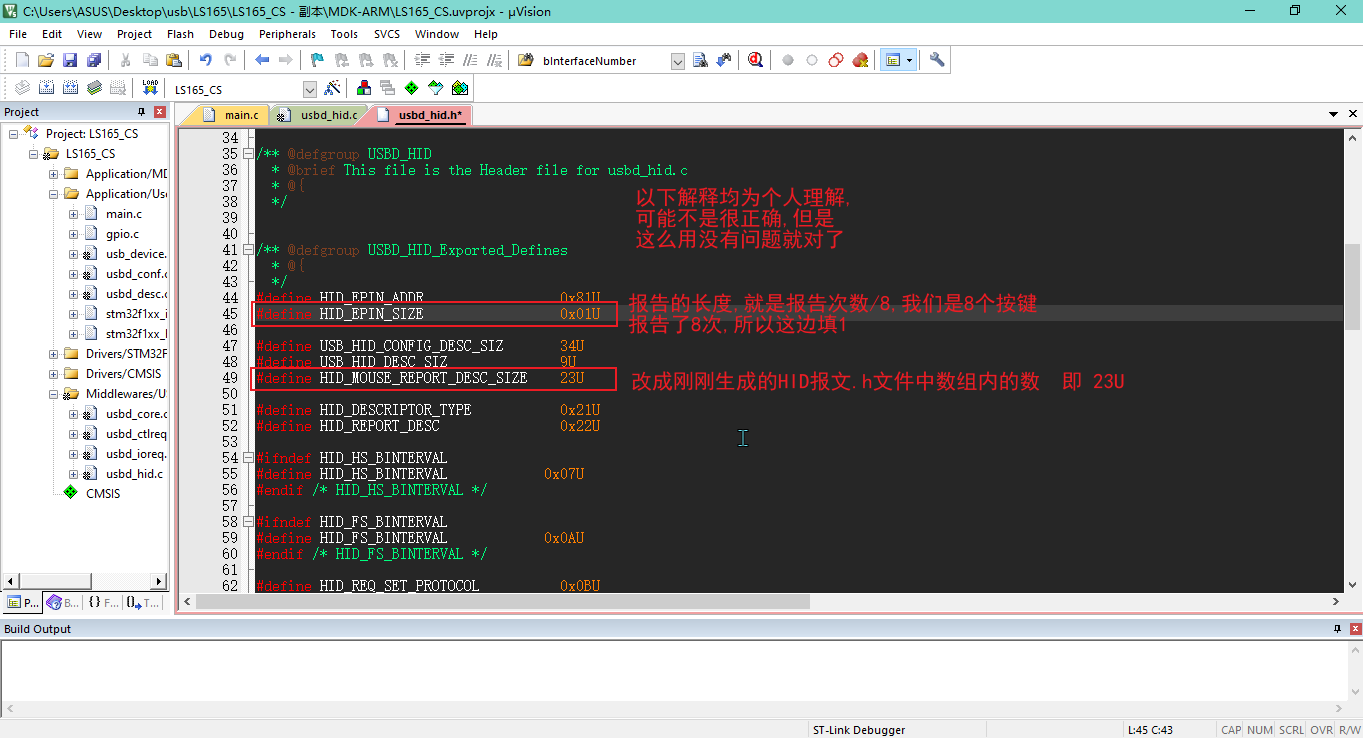Click the Build target icon
Viewport: 1363px width, 738px height.
tap(46, 88)
